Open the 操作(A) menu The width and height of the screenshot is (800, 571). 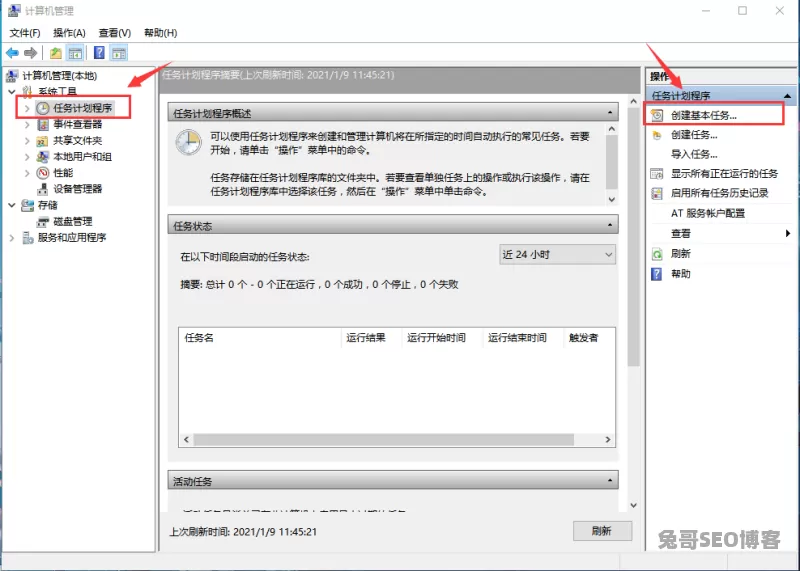(x=69, y=33)
